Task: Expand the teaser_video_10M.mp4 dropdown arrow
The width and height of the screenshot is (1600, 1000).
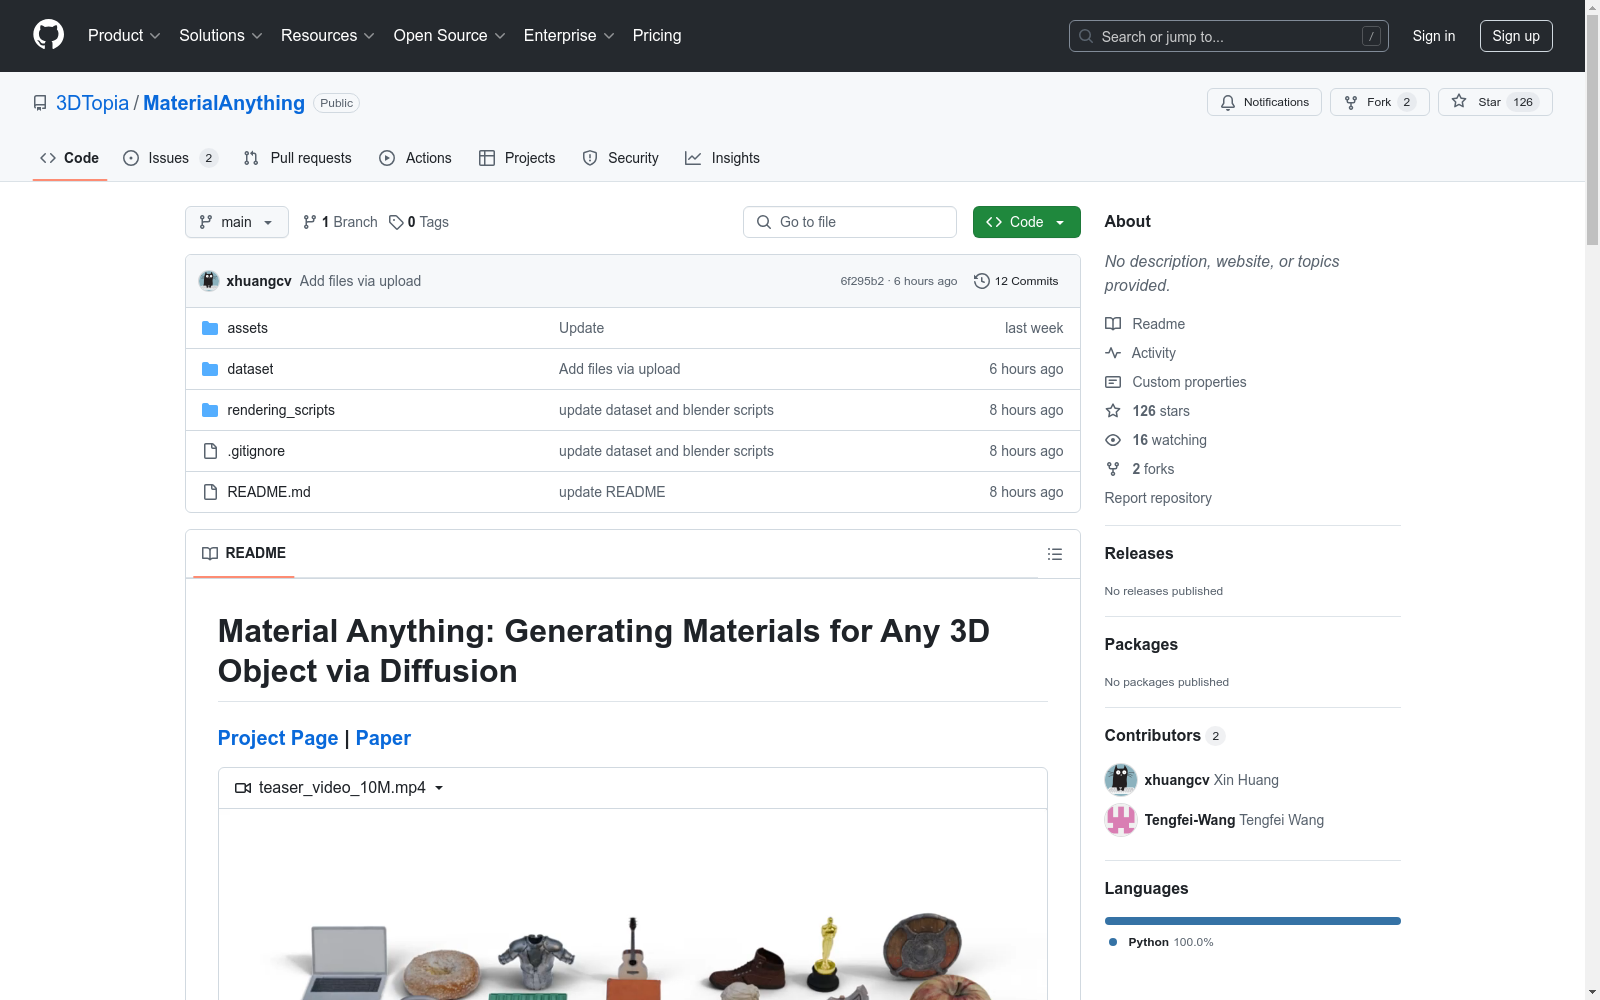Action: pyautogui.click(x=439, y=788)
